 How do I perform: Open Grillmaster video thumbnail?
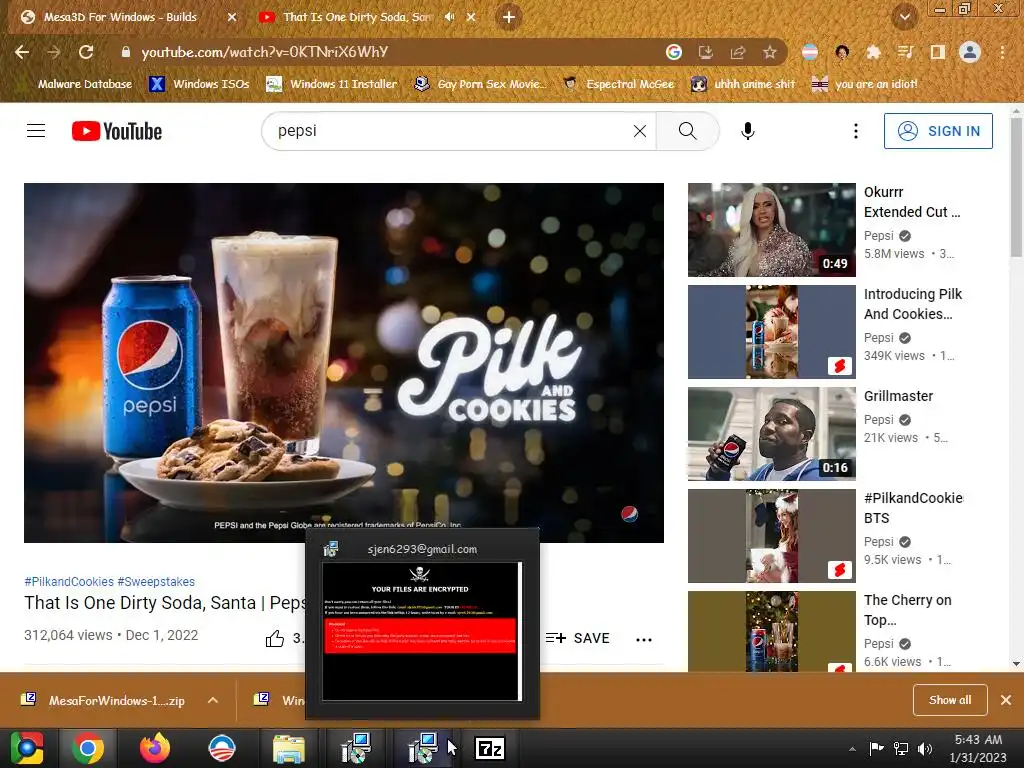click(x=771, y=434)
